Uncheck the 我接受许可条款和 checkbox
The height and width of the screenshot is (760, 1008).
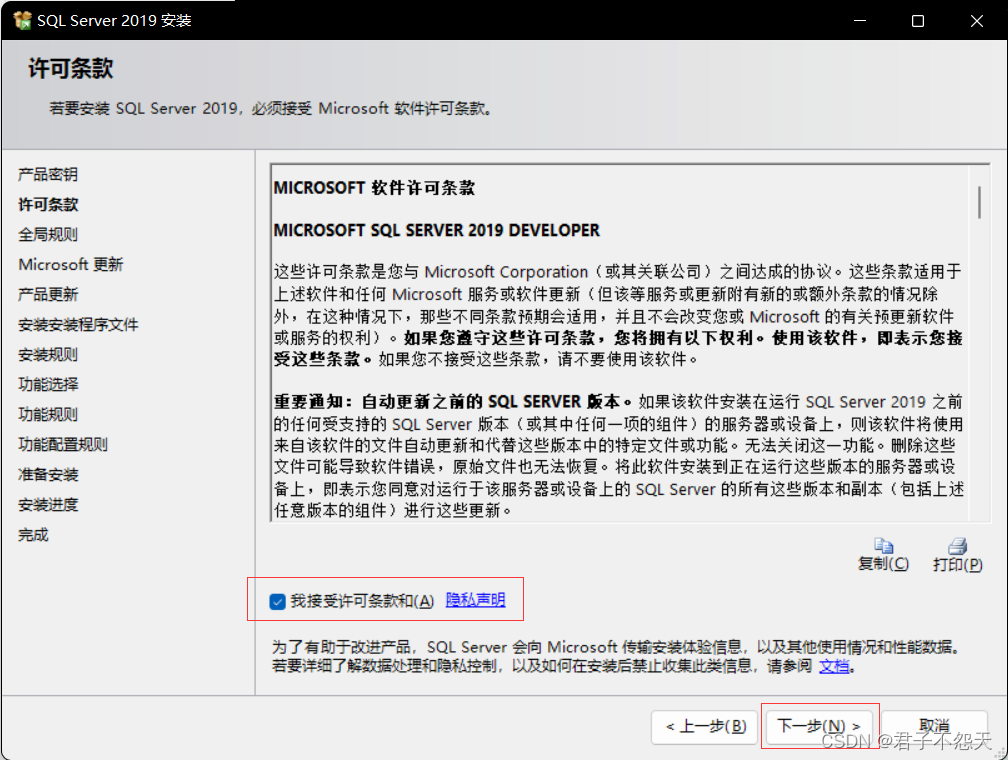point(278,601)
